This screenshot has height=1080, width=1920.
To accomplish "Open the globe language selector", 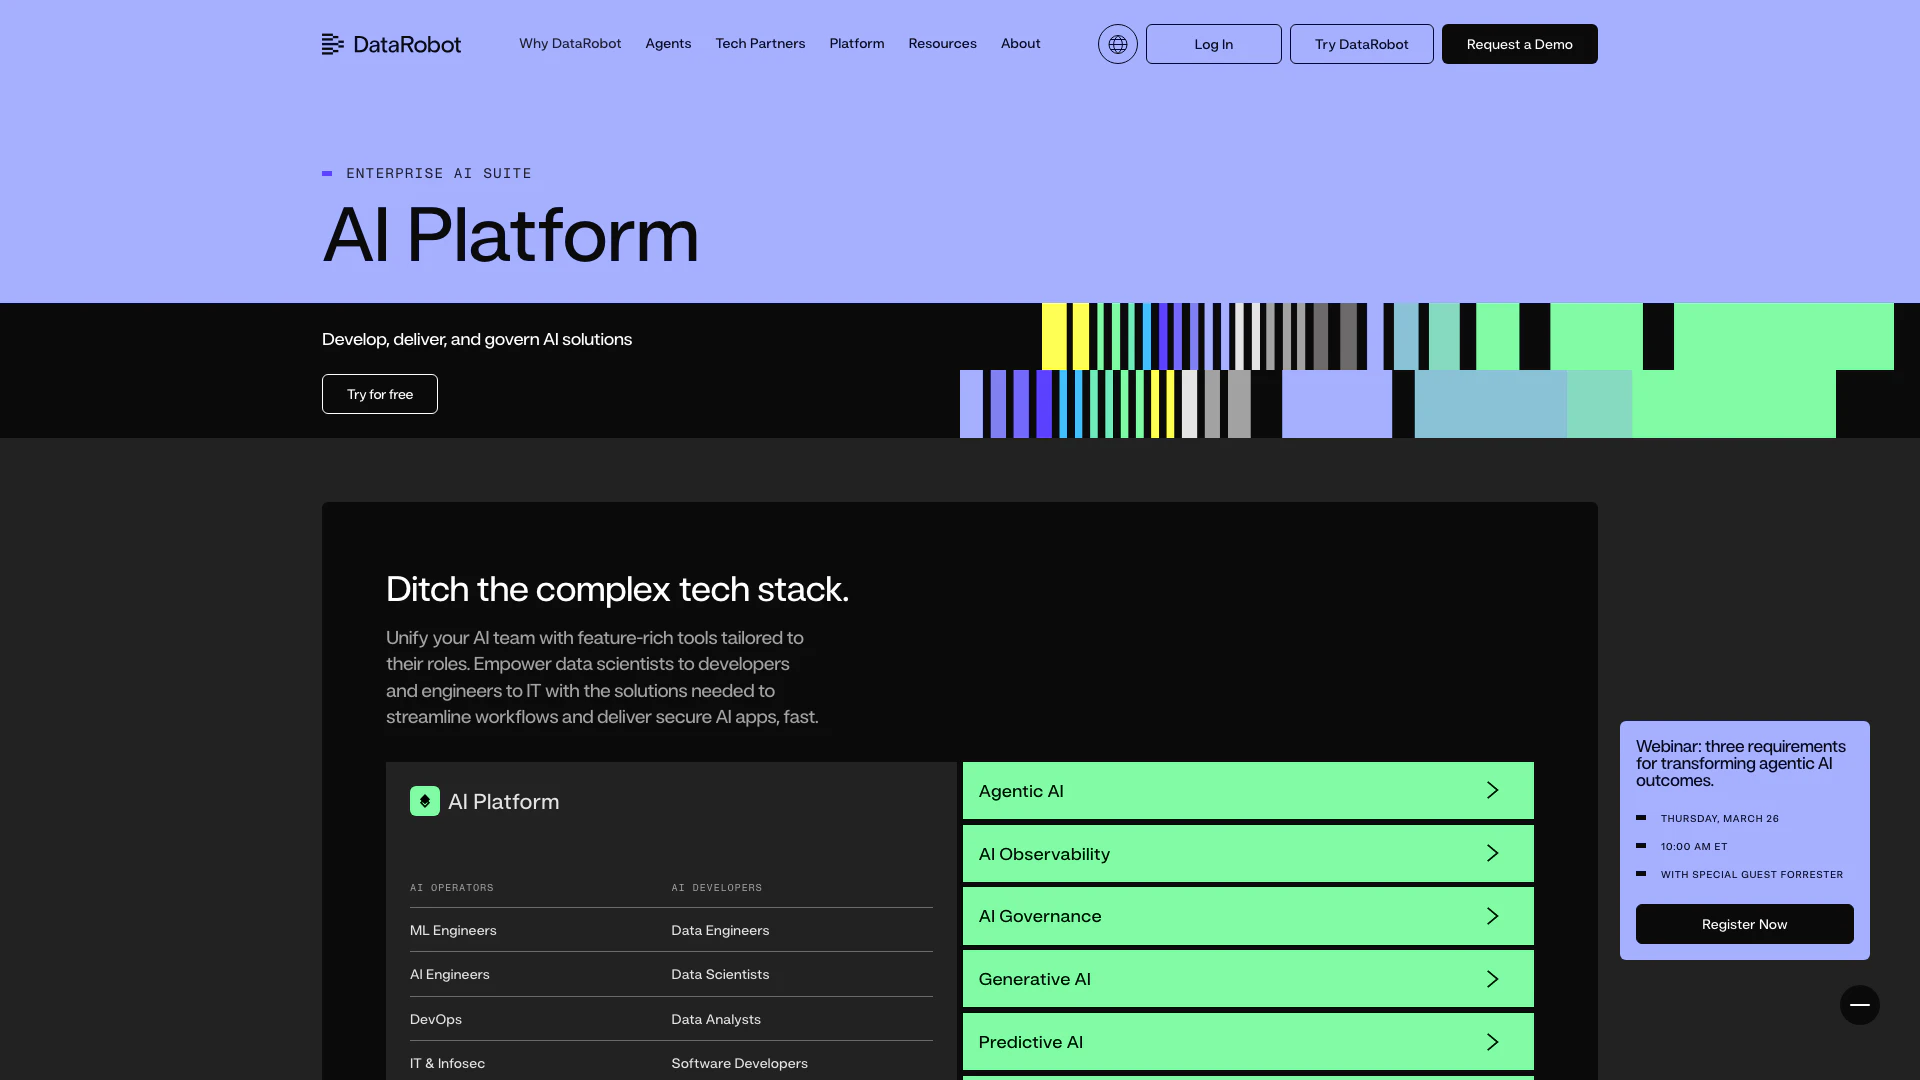I will (1117, 44).
